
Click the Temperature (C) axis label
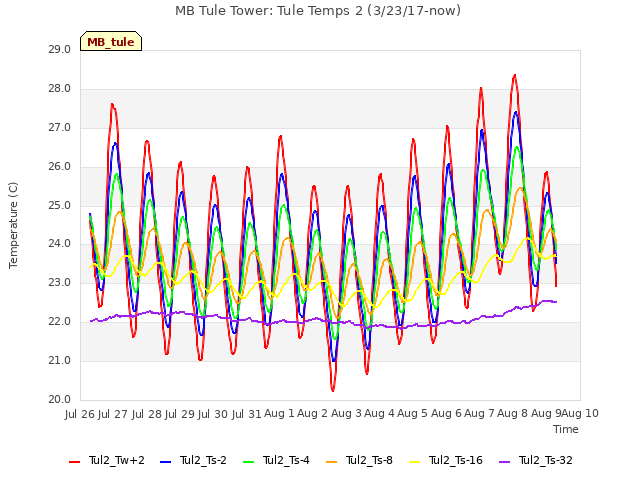coord(13,225)
